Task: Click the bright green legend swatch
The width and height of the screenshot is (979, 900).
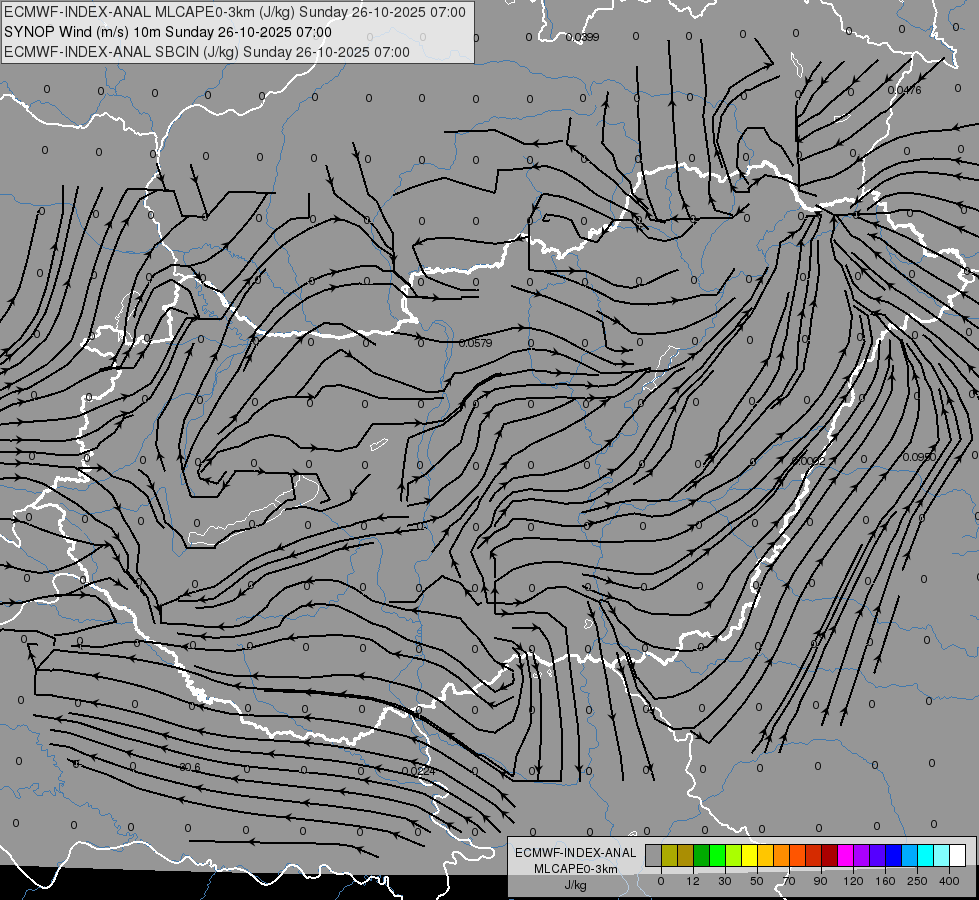Action: click(717, 855)
